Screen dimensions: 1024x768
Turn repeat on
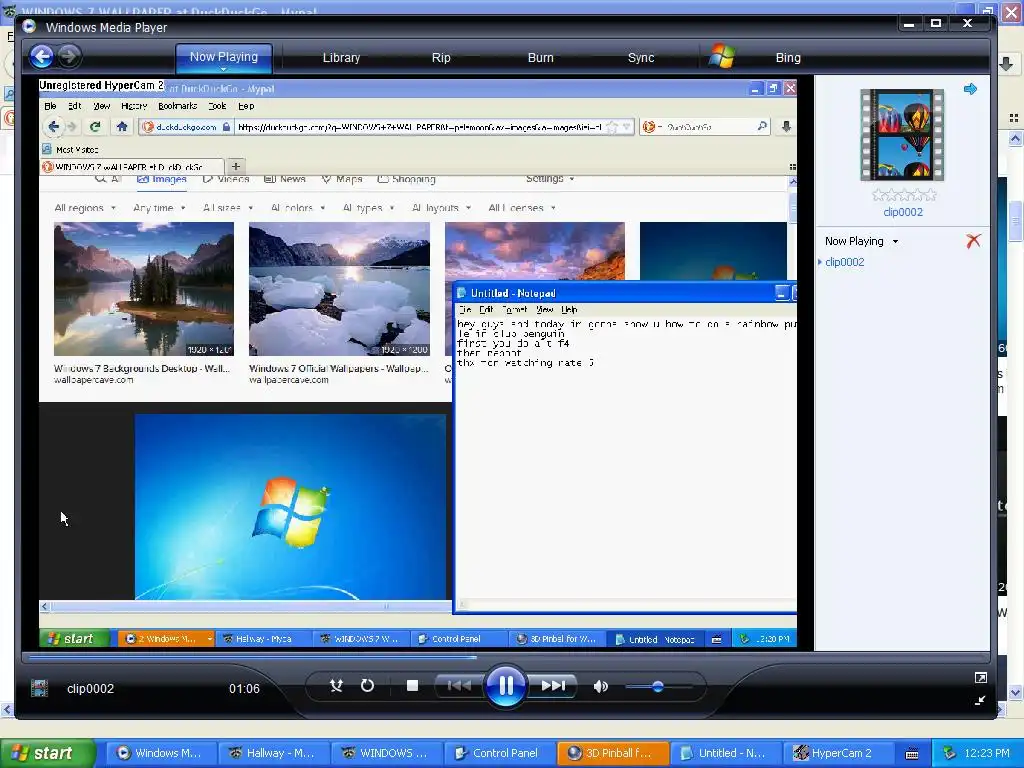pyautogui.click(x=368, y=686)
